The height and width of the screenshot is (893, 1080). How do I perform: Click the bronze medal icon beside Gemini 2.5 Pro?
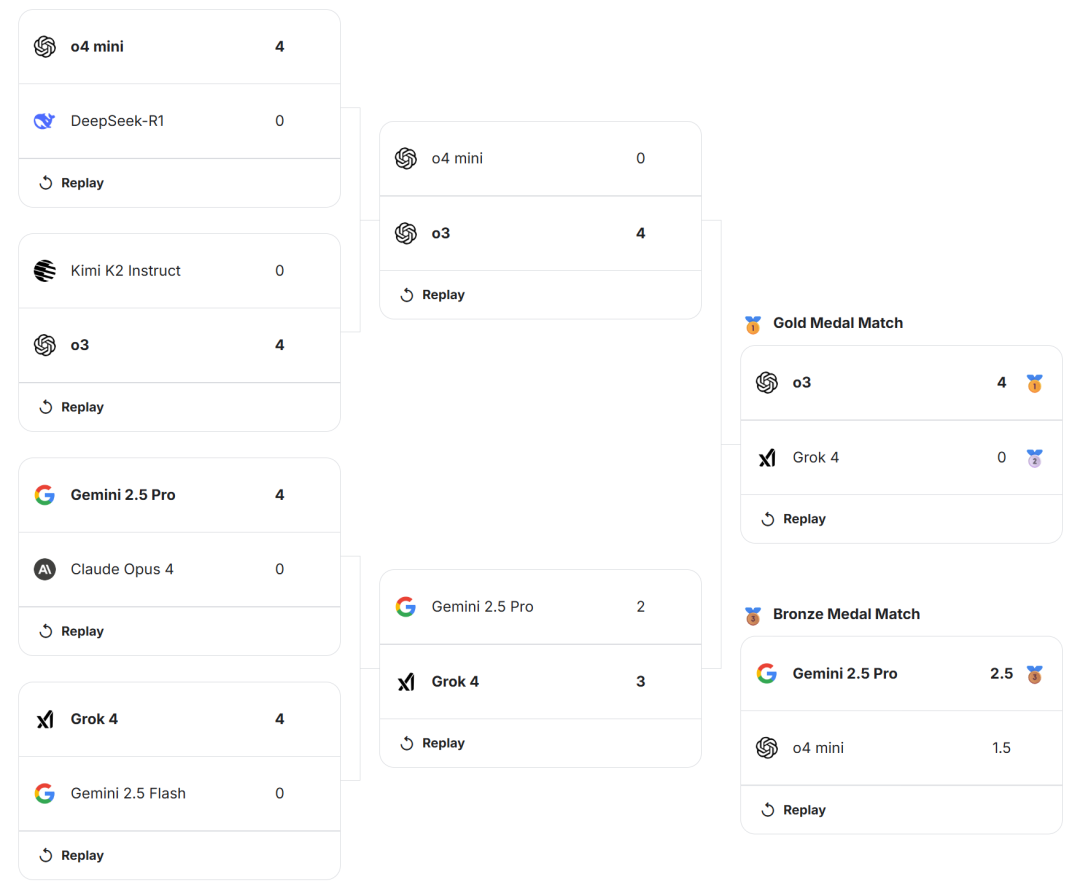pos(1034,674)
